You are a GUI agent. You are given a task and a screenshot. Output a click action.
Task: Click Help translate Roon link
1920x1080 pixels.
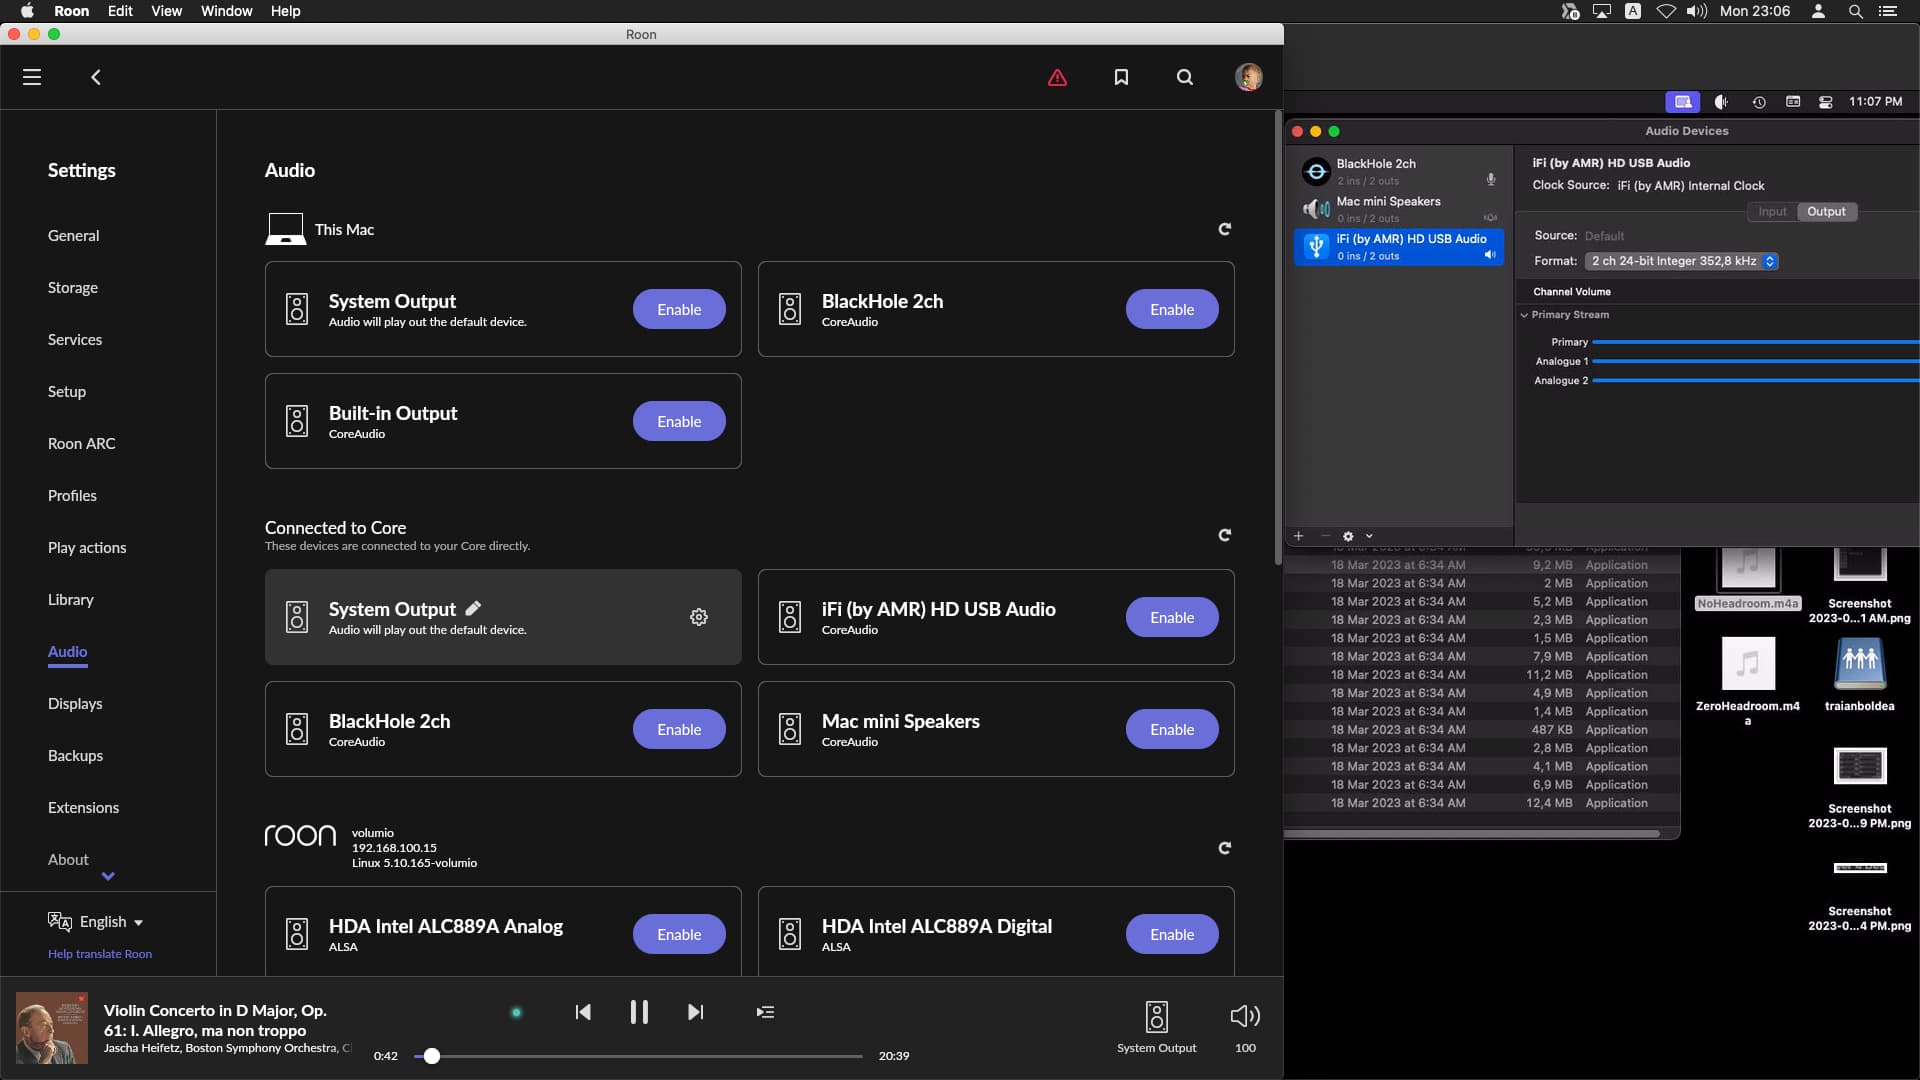(x=100, y=954)
